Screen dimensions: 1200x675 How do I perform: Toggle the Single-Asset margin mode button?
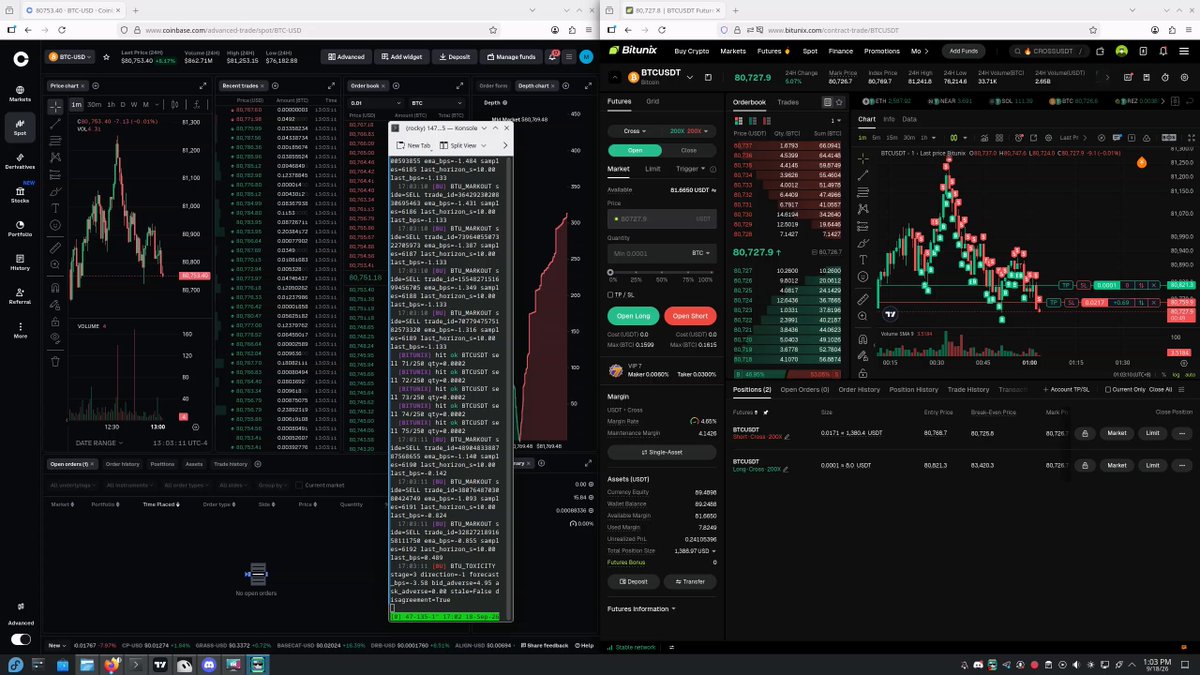point(663,453)
